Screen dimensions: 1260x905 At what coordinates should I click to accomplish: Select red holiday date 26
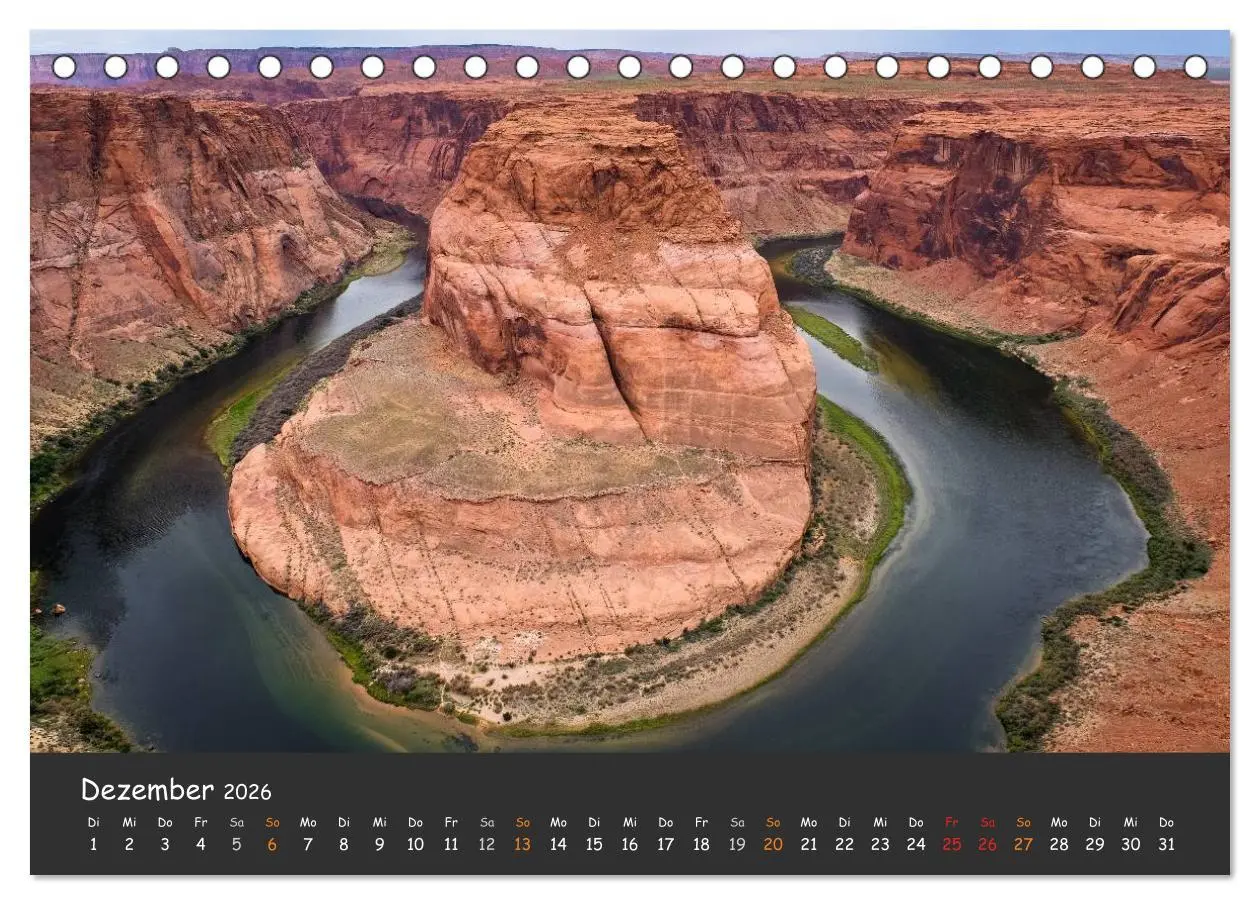click(988, 844)
